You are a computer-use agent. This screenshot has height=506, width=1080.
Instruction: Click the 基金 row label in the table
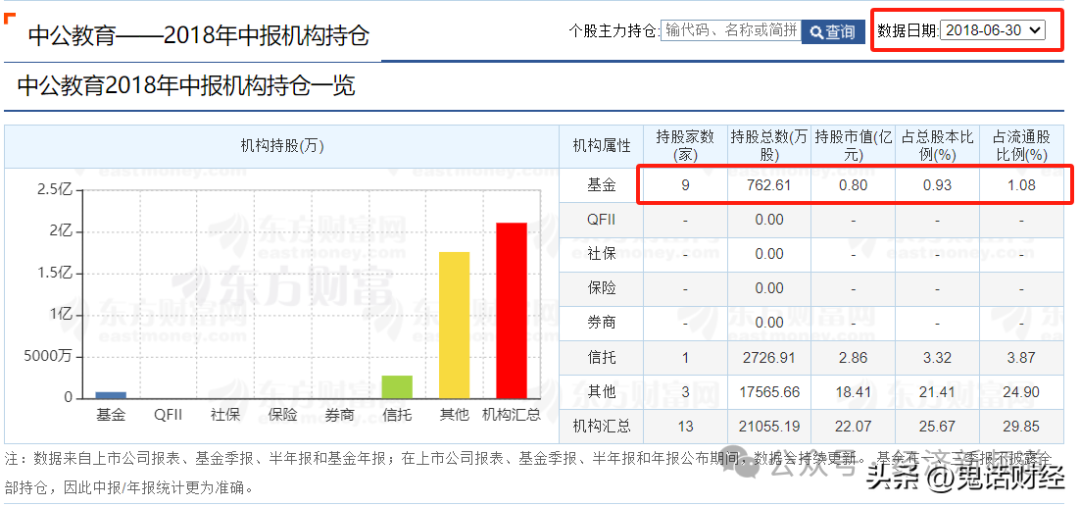point(601,185)
